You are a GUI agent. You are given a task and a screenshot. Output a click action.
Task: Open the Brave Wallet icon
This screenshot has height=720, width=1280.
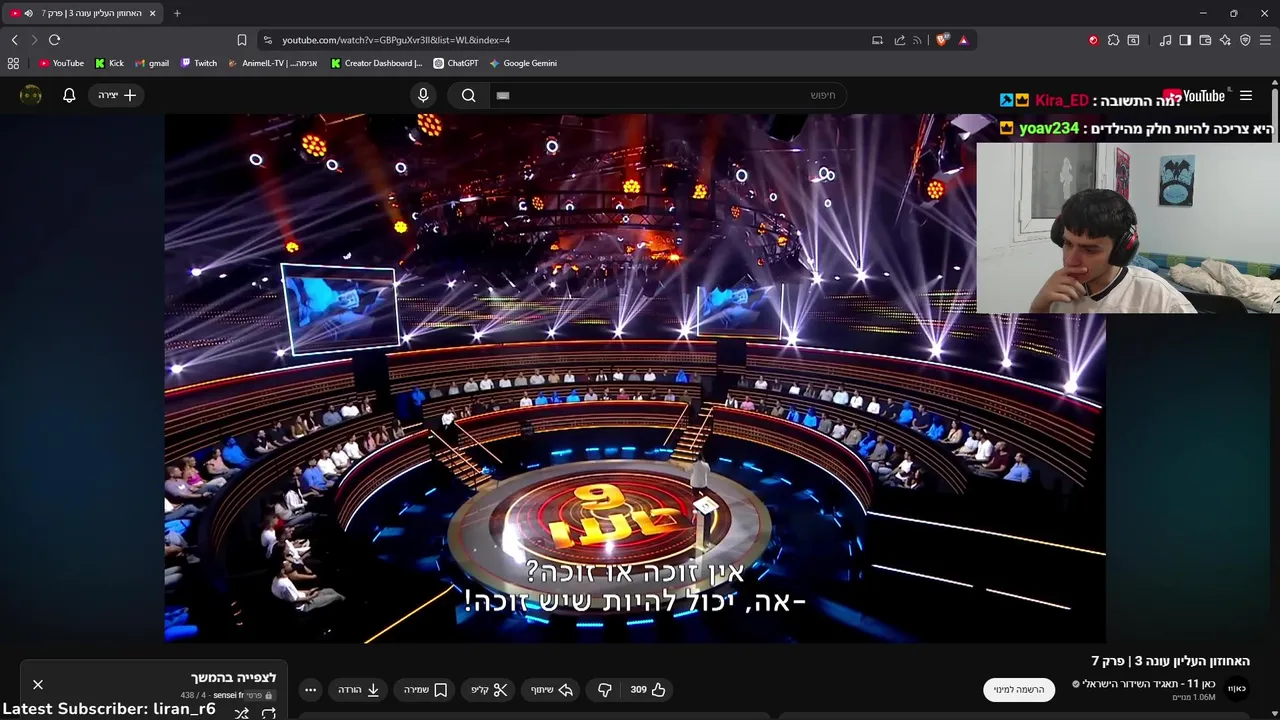pos(1205,40)
